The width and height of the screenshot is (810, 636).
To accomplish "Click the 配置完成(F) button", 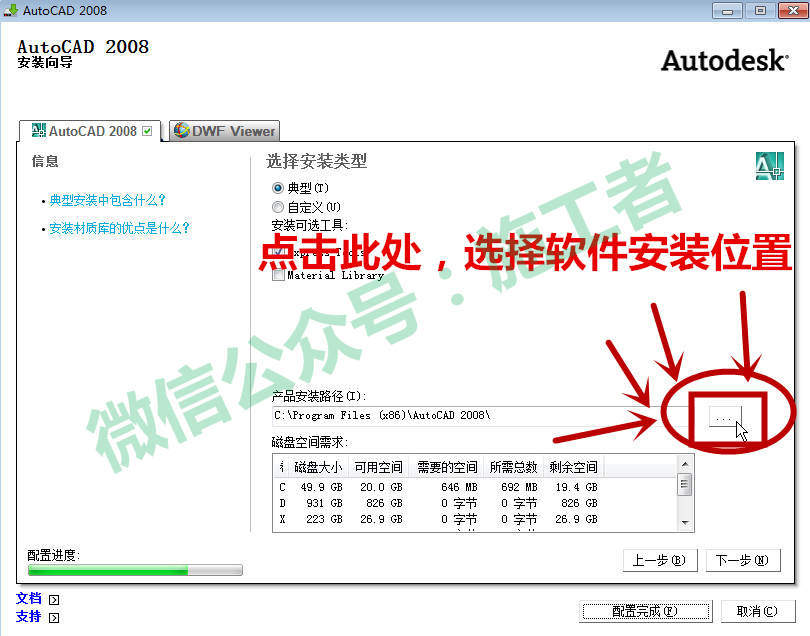I will [x=646, y=612].
